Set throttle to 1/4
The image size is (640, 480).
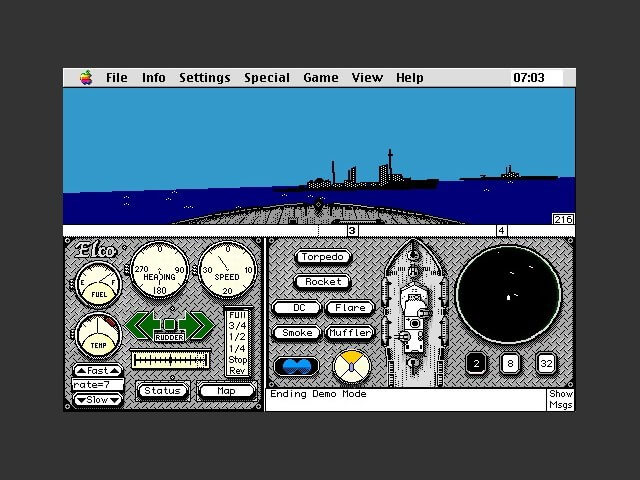coord(237,349)
